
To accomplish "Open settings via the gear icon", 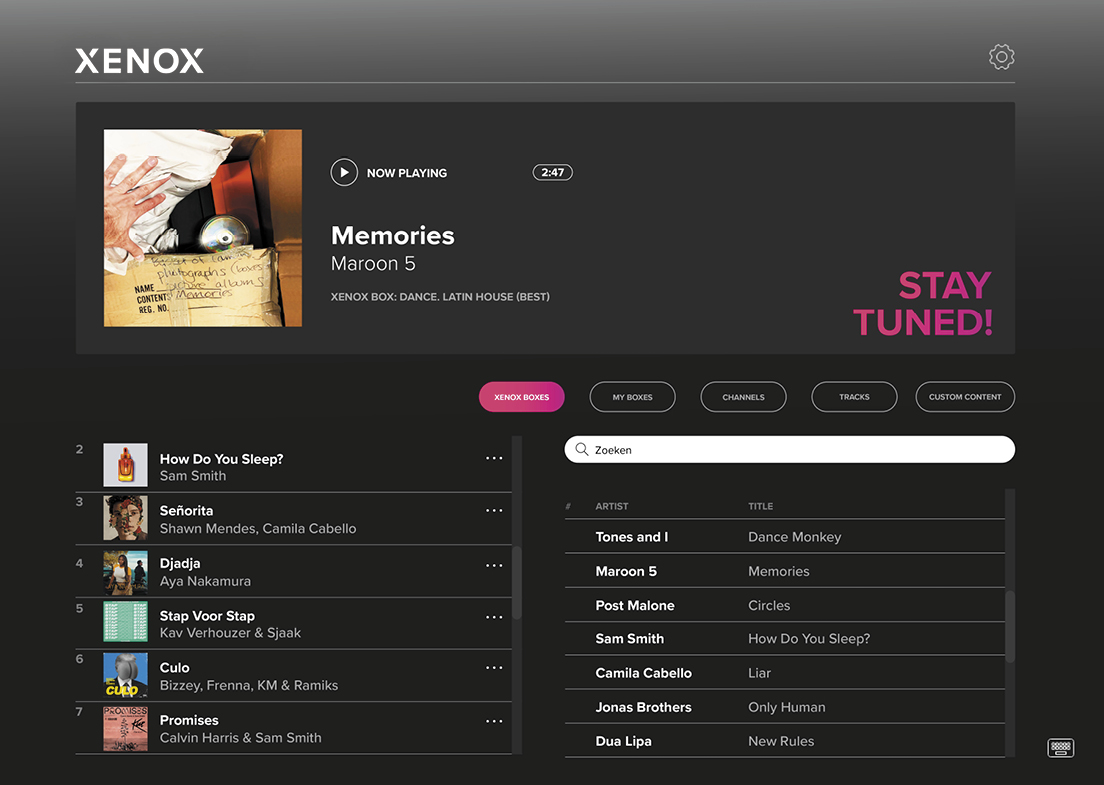I will pos(1001,57).
